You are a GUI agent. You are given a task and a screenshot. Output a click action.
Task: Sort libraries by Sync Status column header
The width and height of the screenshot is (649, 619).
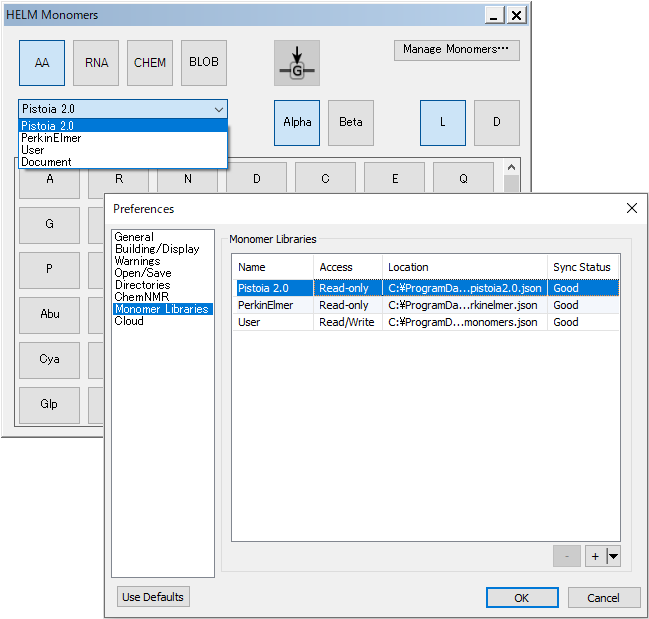click(x=582, y=267)
